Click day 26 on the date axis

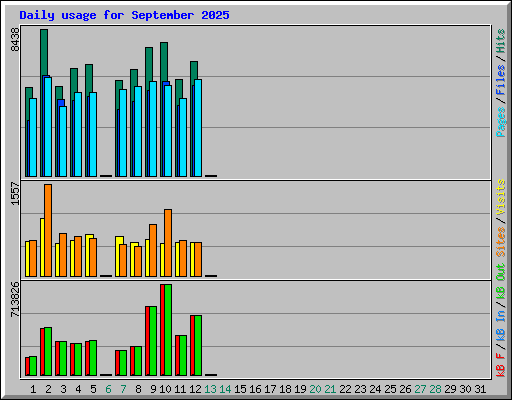405,389
